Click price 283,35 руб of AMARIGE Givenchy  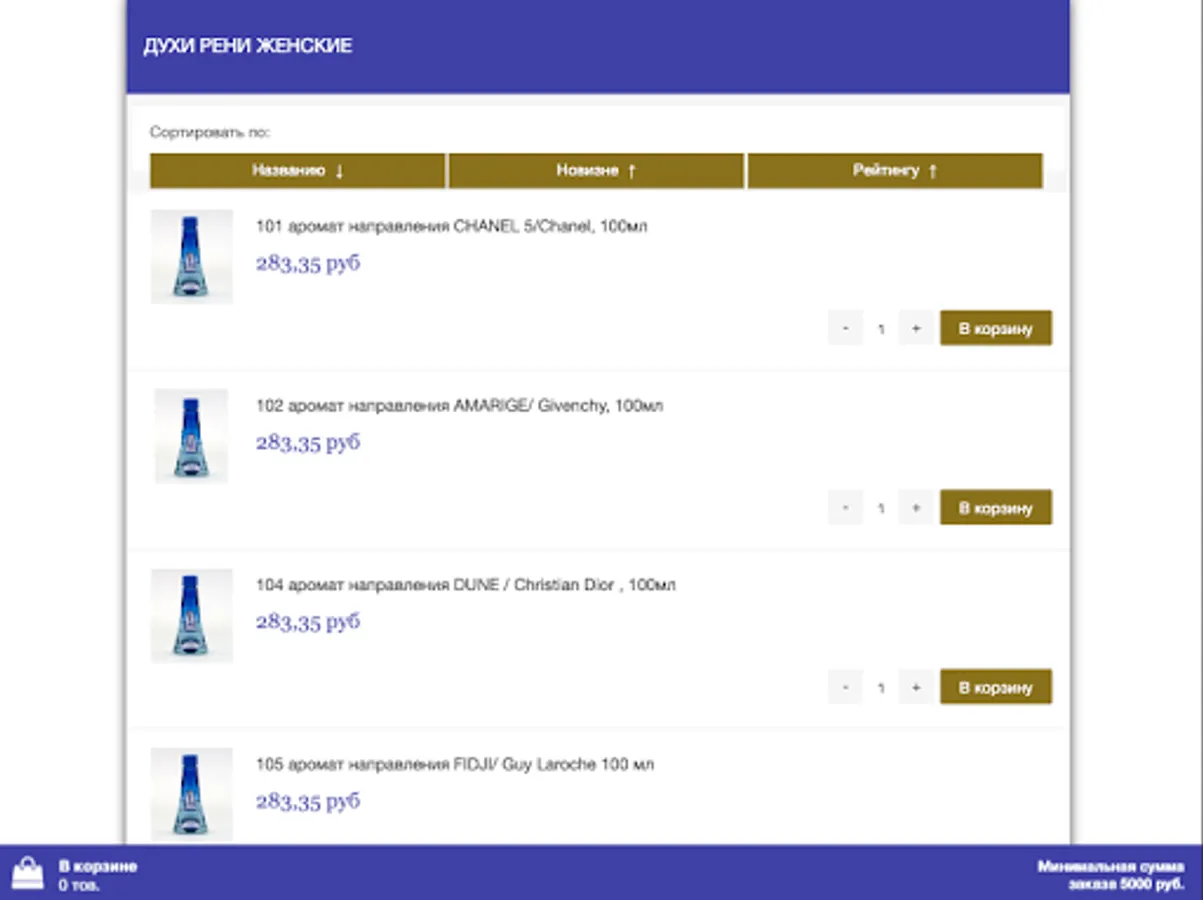308,443
